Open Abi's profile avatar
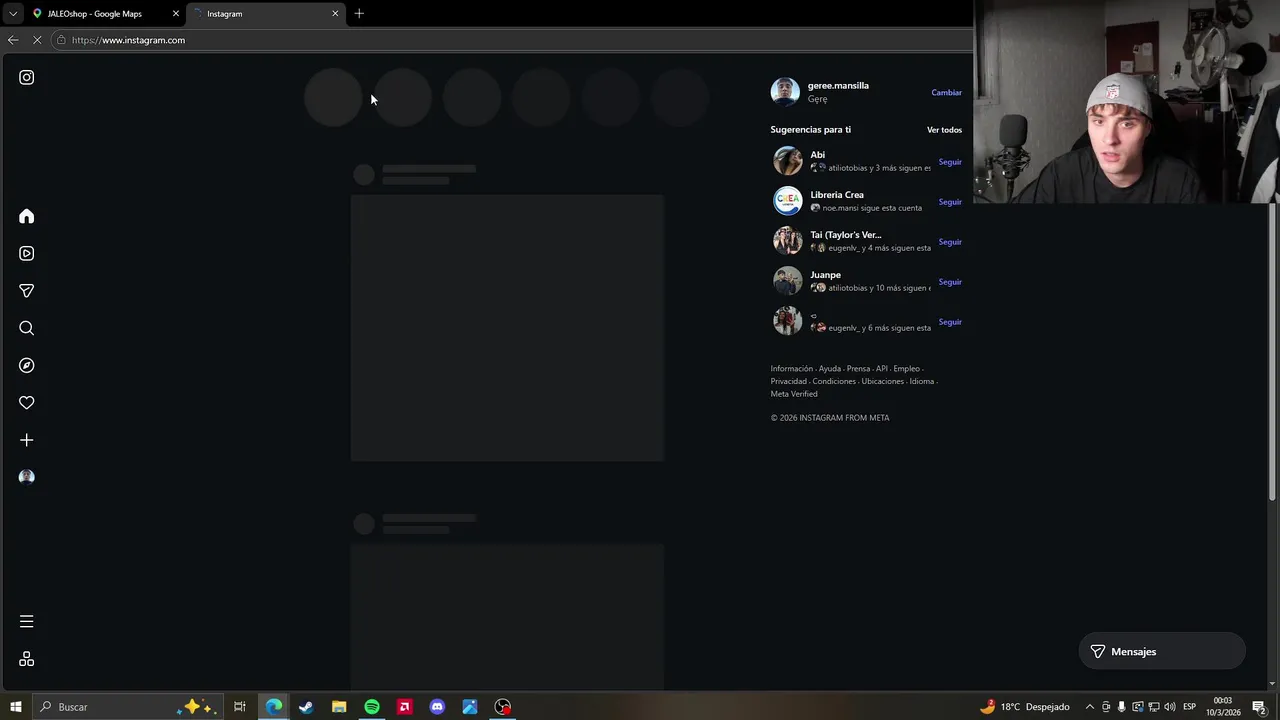Screen dimensions: 1280x720 pyautogui.click(x=788, y=161)
